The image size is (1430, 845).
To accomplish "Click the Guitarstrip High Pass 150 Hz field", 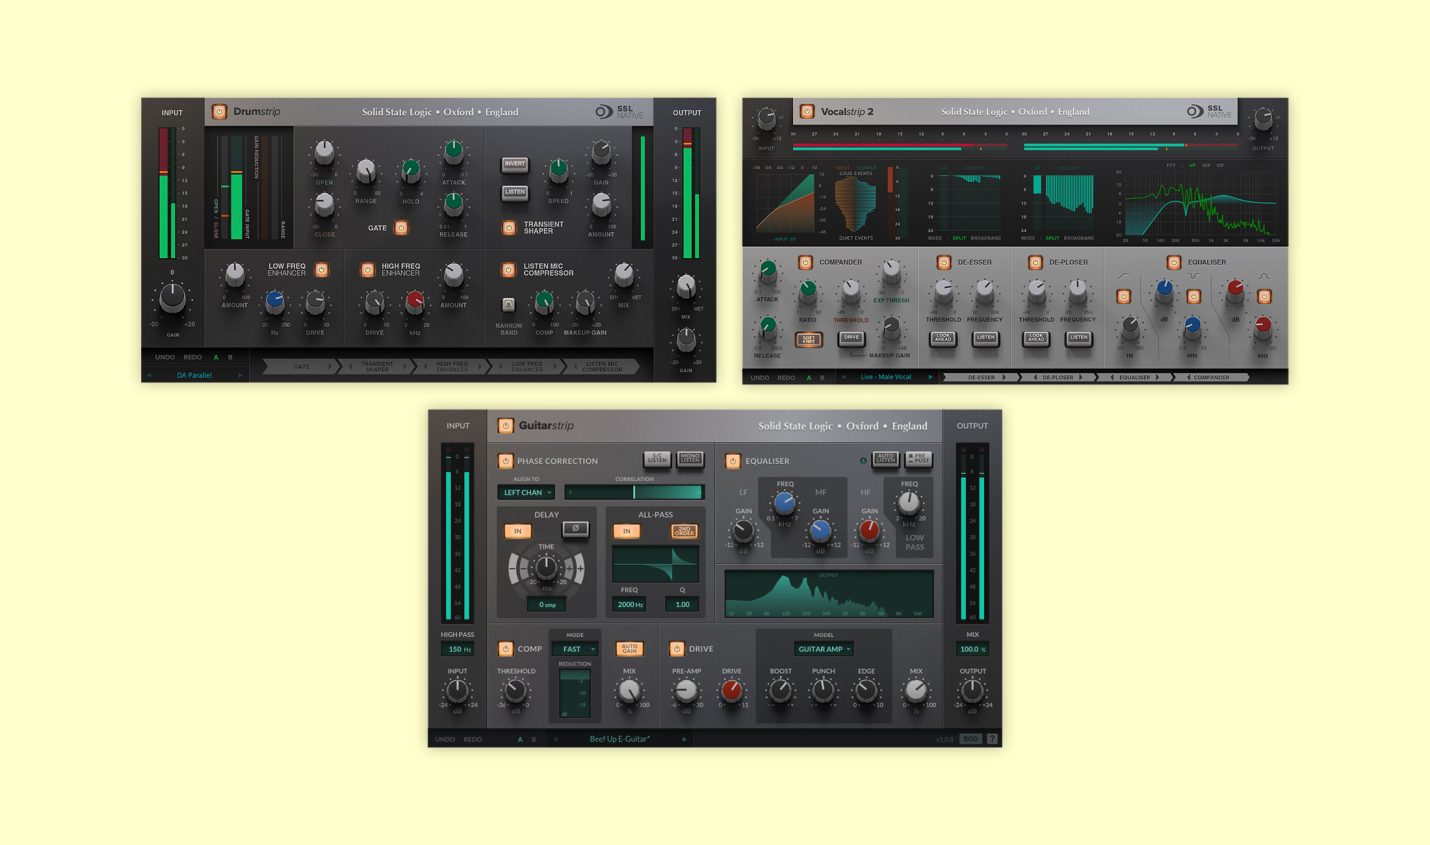I will [x=458, y=649].
